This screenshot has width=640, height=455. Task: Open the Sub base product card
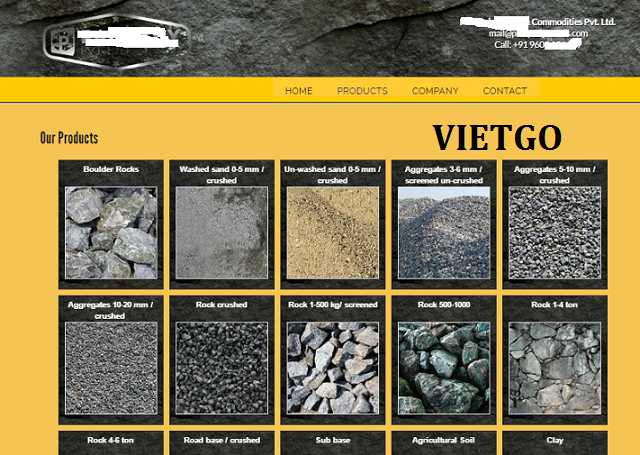click(333, 443)
